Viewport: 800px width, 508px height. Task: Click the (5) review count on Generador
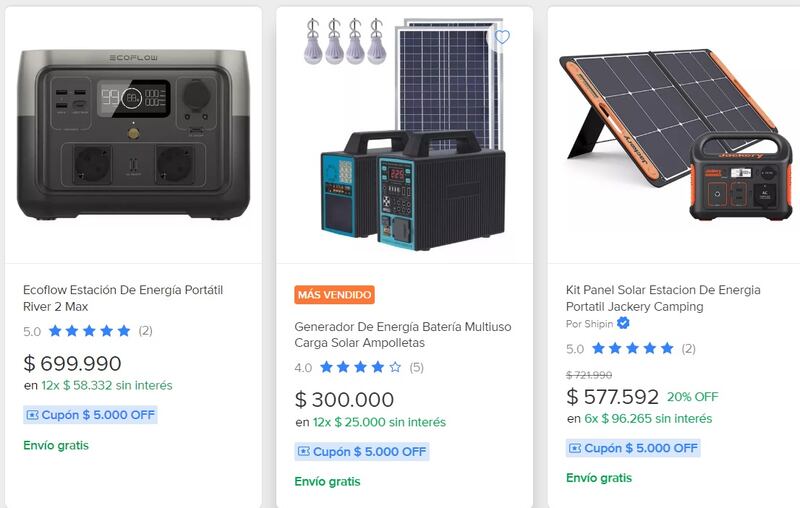click(x=416, y=368)
